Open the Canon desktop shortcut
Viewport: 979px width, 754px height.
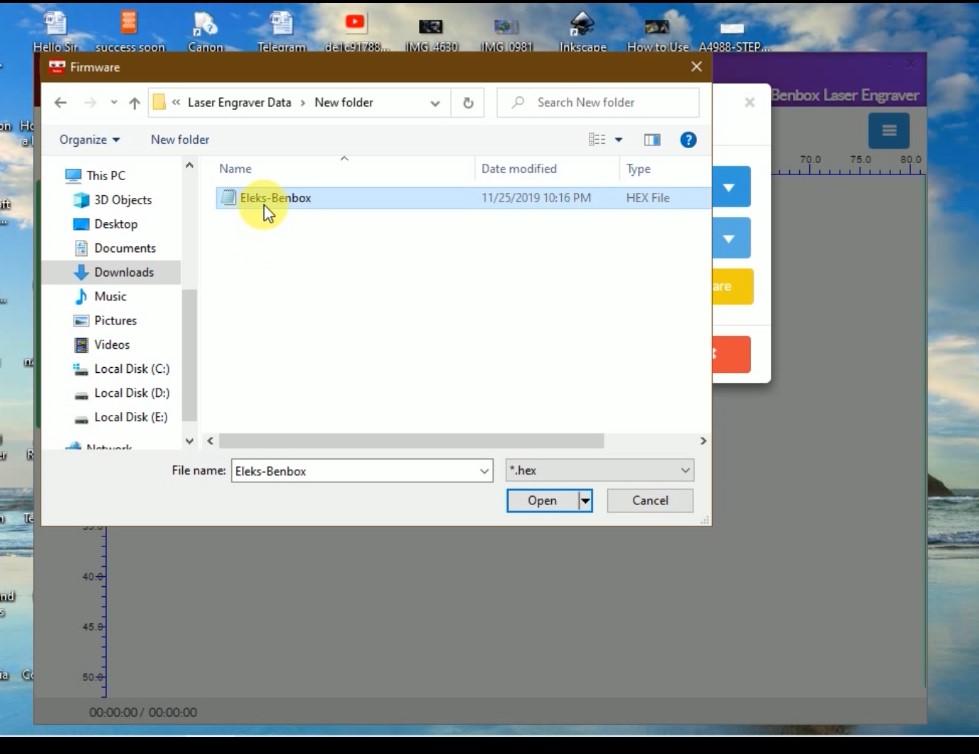click(x=205, y=31)
